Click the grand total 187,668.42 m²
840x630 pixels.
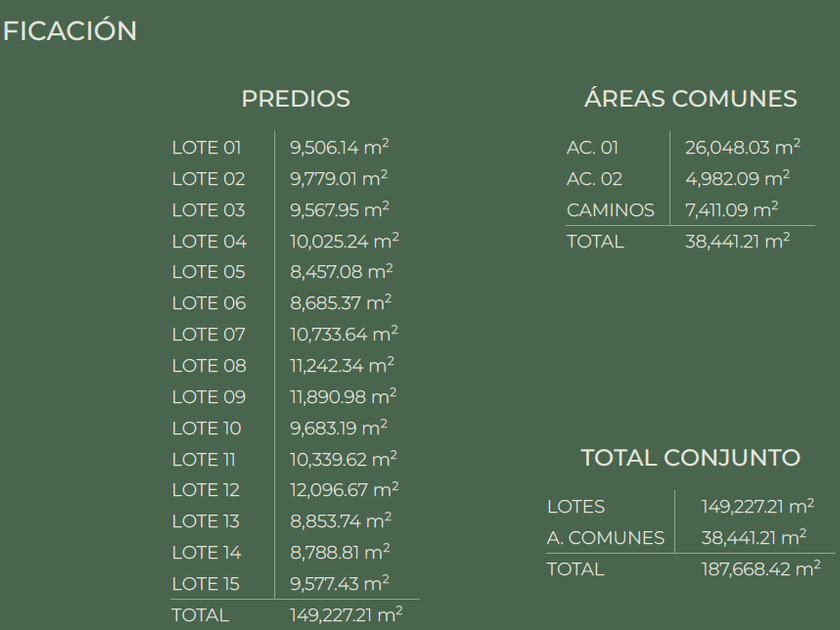point(761,569)
